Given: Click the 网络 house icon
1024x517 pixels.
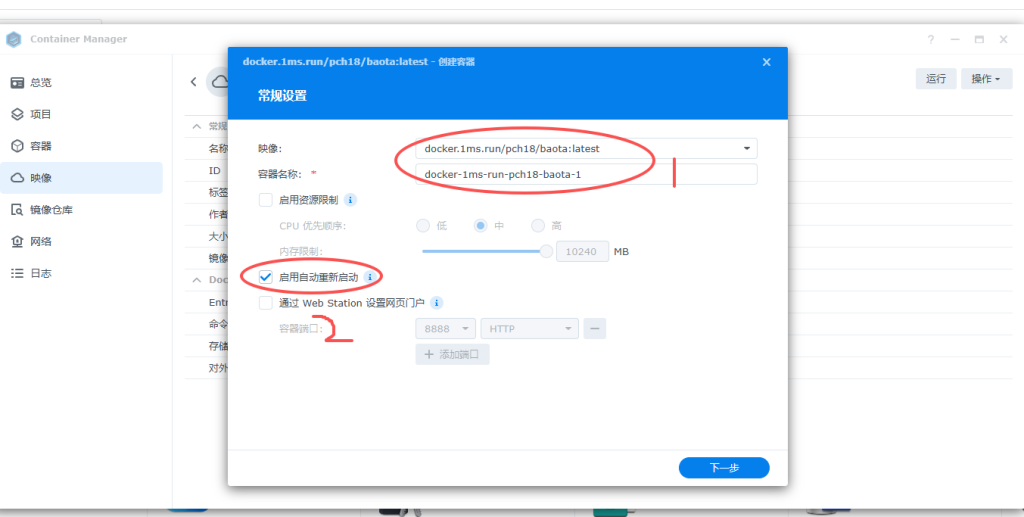Looking at the screenshot, I should (18, 242).
